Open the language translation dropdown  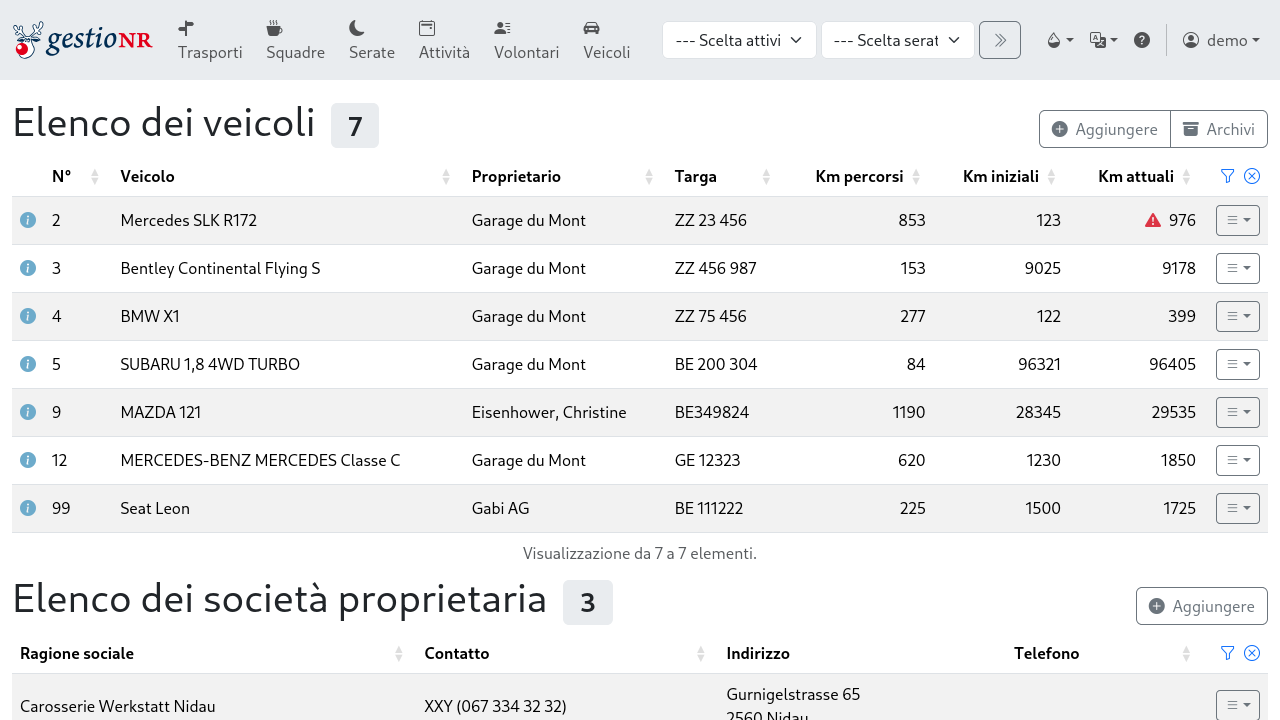coord(1103,40)
